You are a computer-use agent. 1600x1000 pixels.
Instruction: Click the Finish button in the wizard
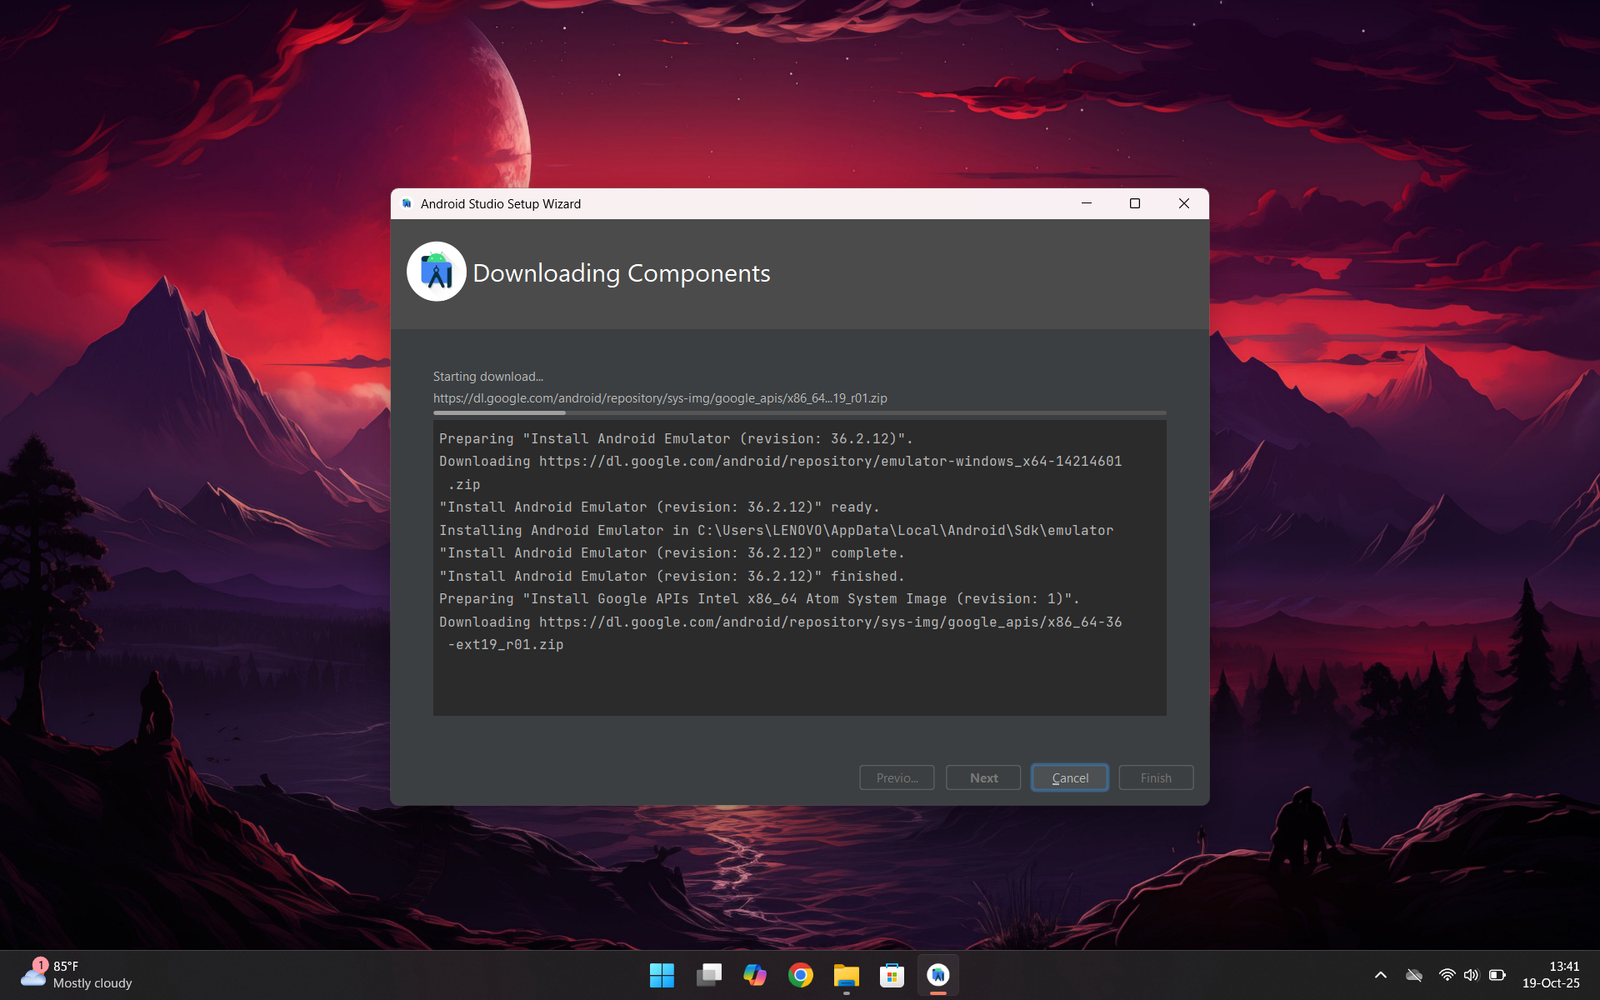tap(1155, 778)
